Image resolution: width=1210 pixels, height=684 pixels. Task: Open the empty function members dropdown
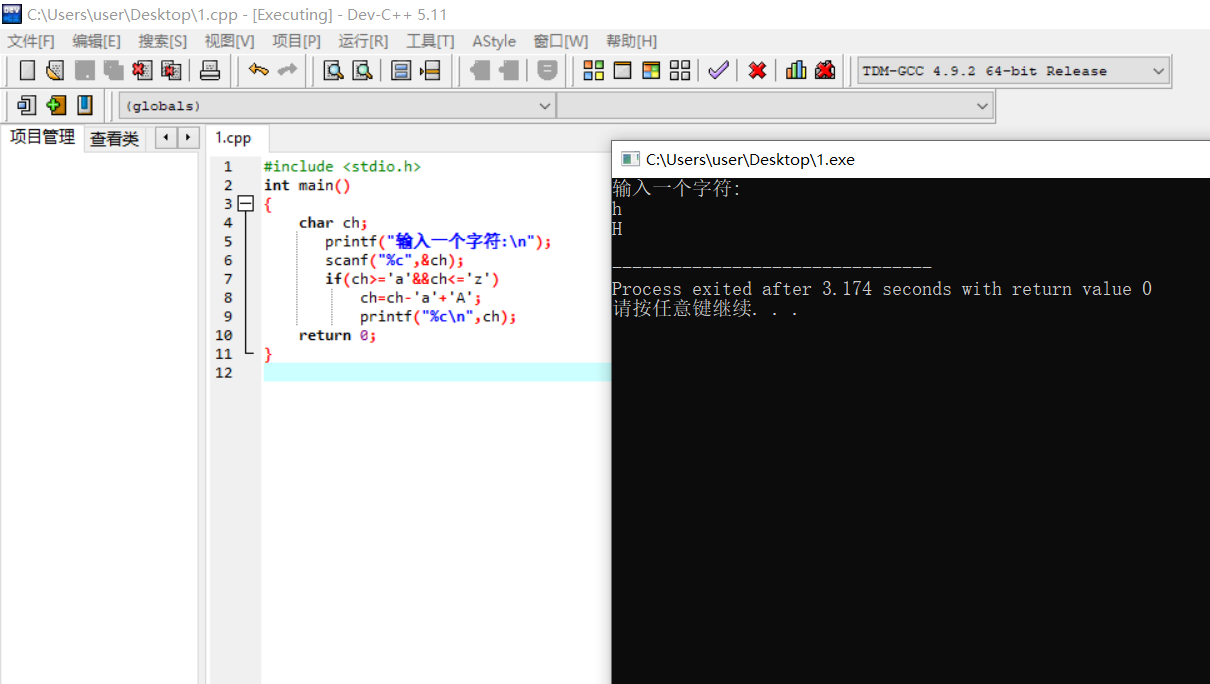775,105
